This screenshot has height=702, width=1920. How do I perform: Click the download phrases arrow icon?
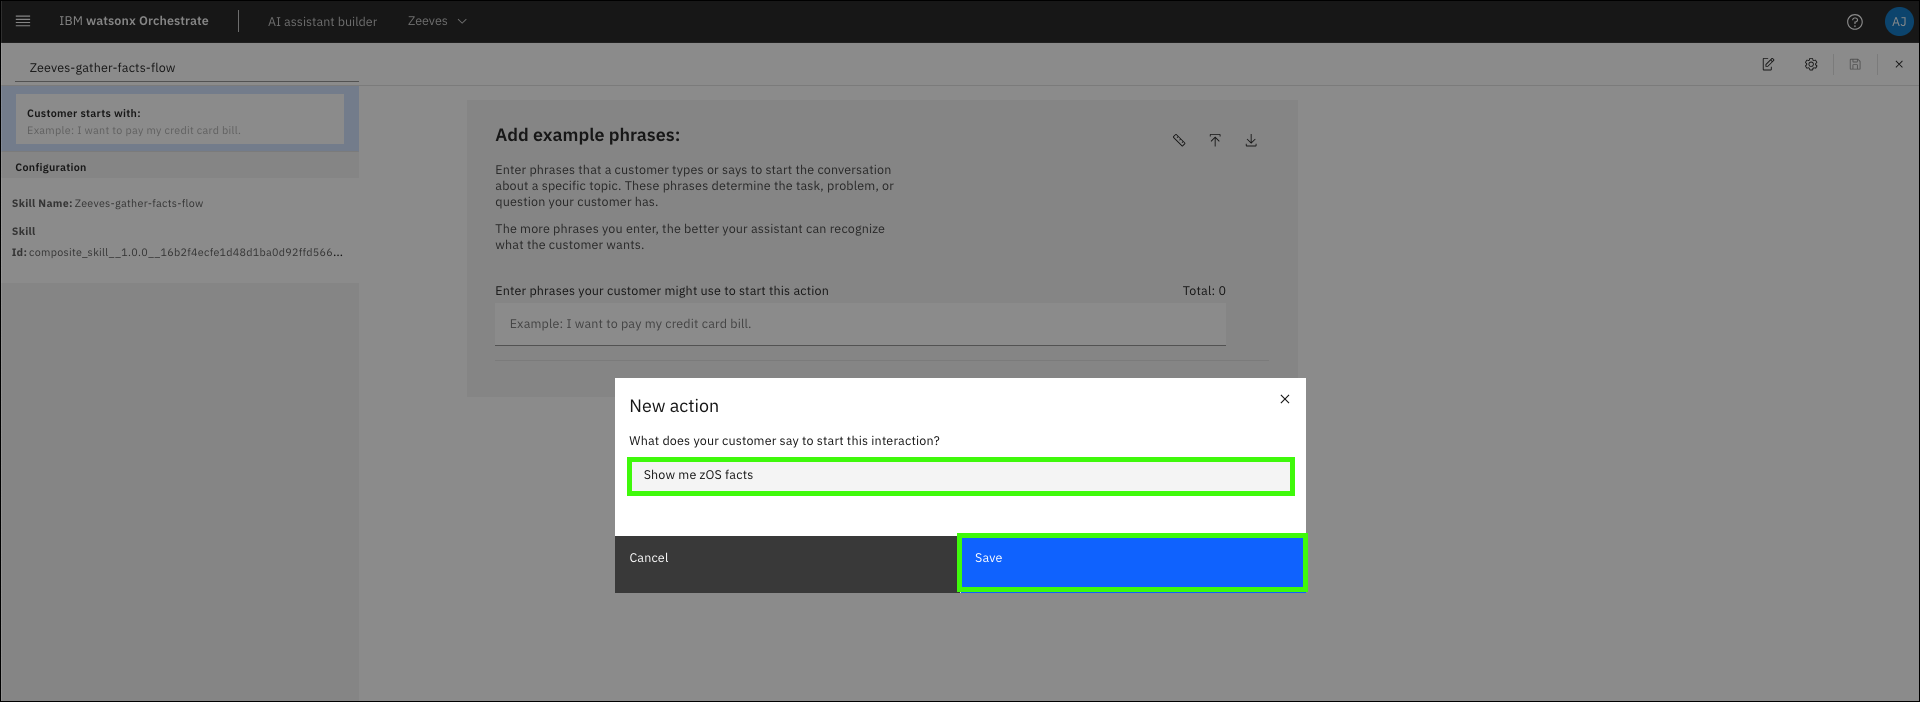click(x=1251, y=141)
